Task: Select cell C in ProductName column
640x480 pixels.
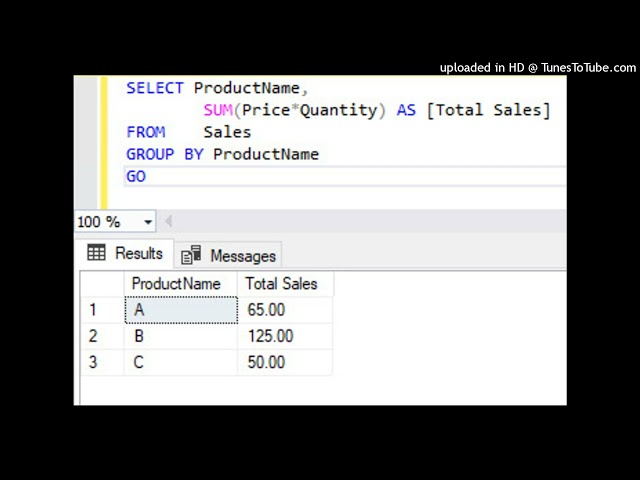Action: [181, 362]
